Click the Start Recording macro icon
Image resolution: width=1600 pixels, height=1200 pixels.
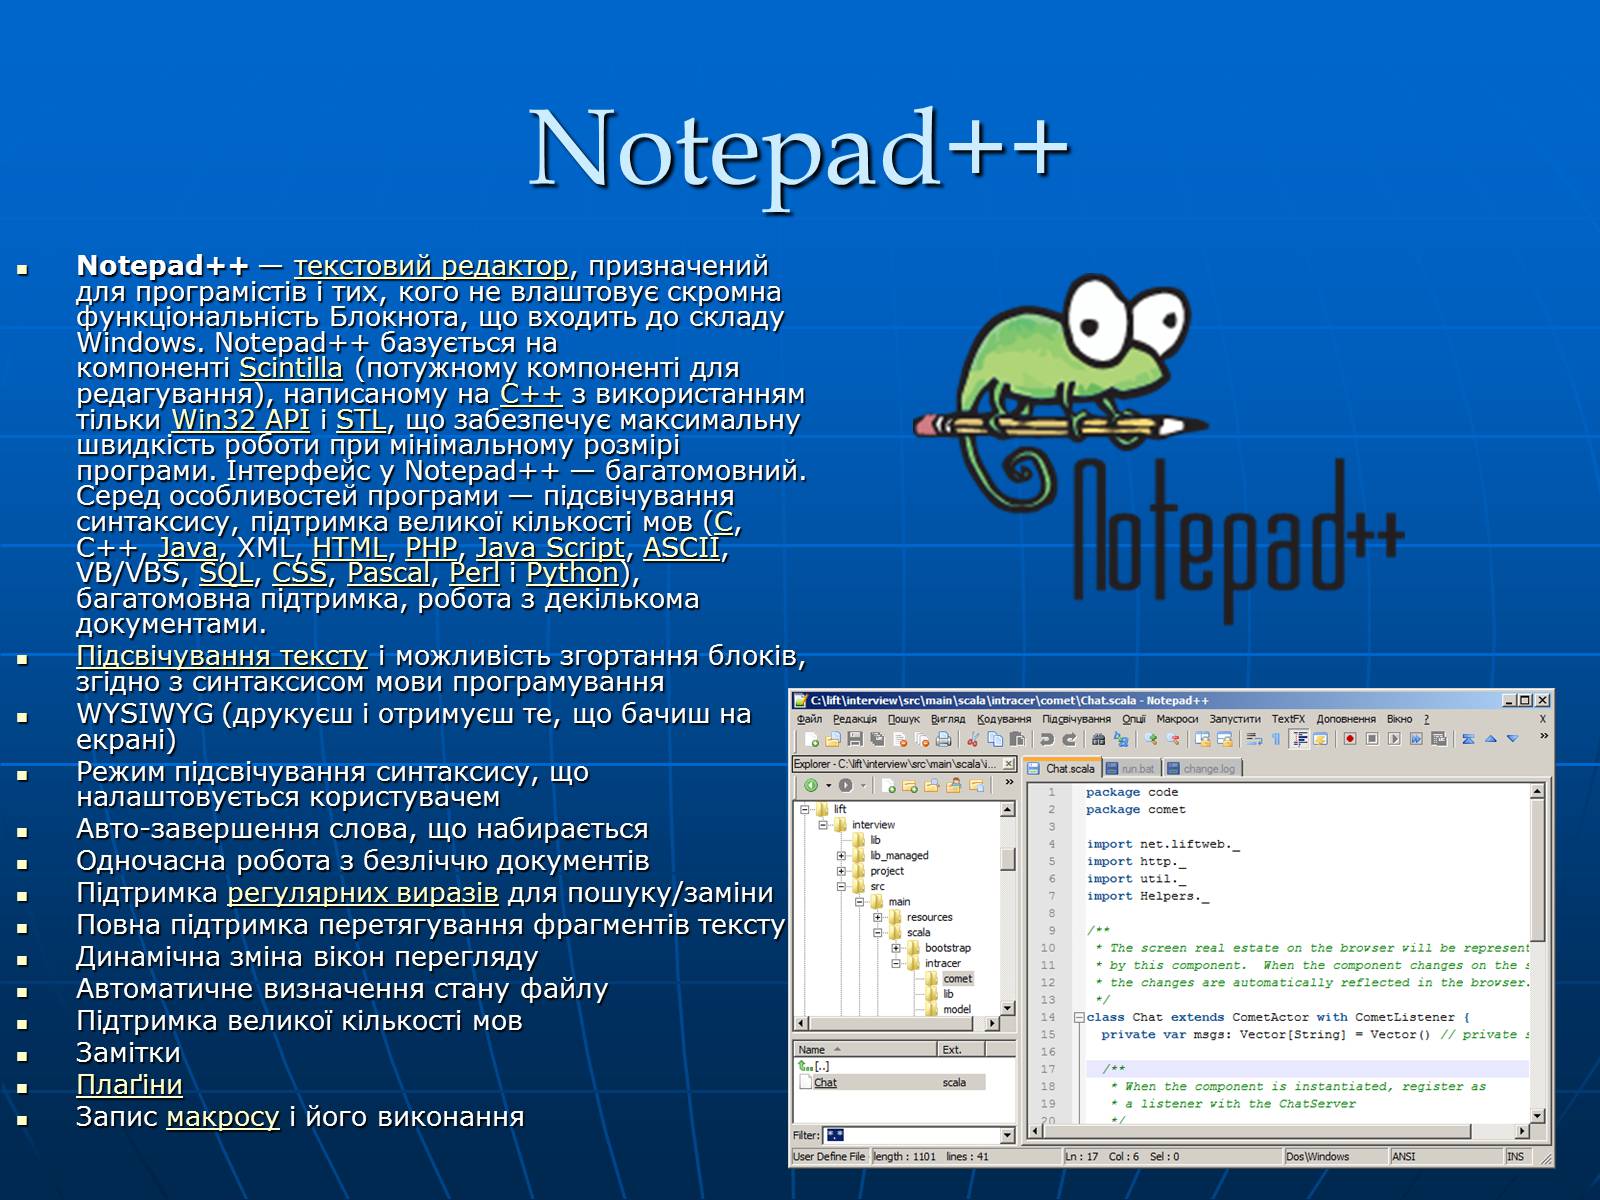pos(1350,739)
